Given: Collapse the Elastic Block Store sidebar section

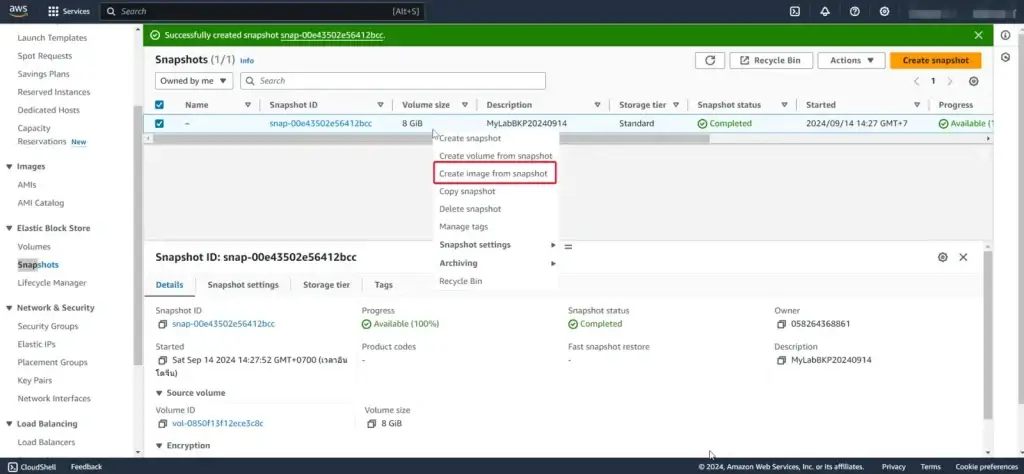Looking at the screenshot, I should (9, 229).
